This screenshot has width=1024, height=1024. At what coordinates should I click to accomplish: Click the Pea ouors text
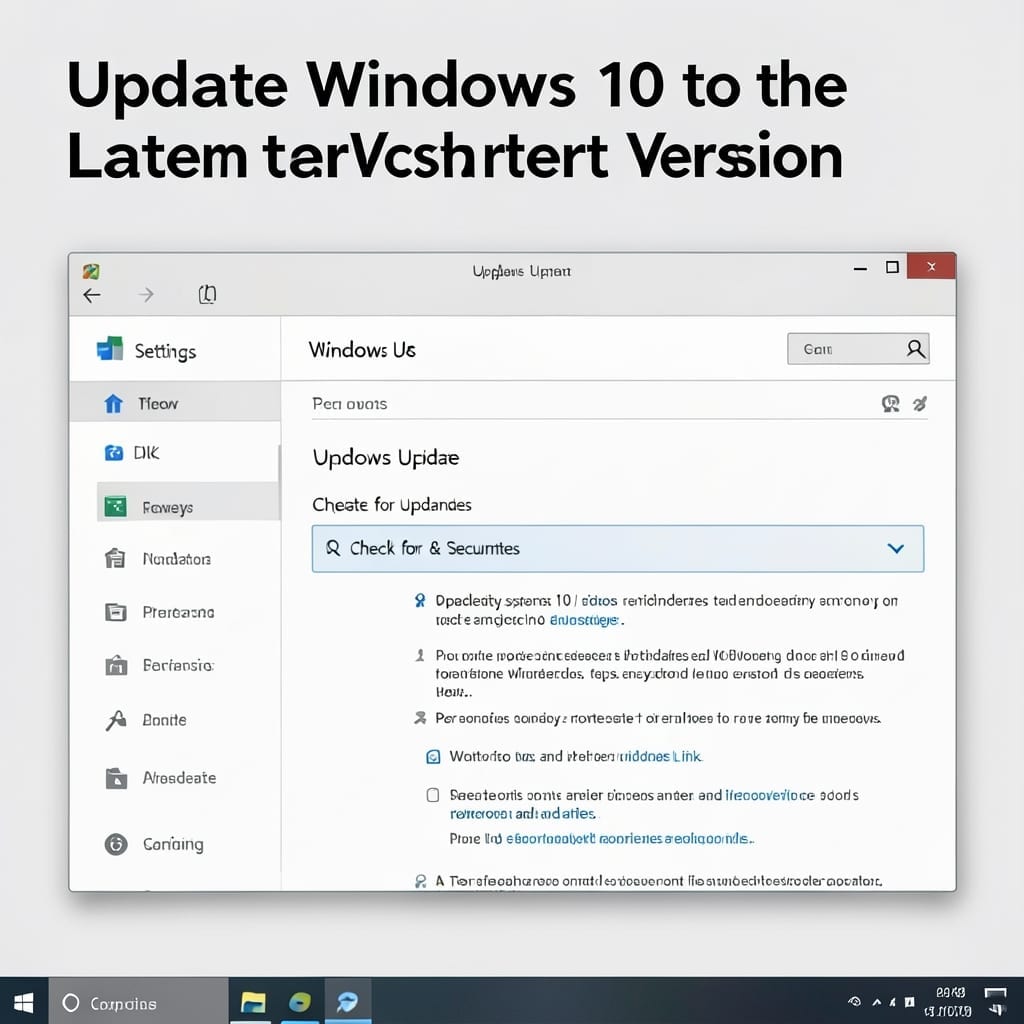(x=349, y=404)
